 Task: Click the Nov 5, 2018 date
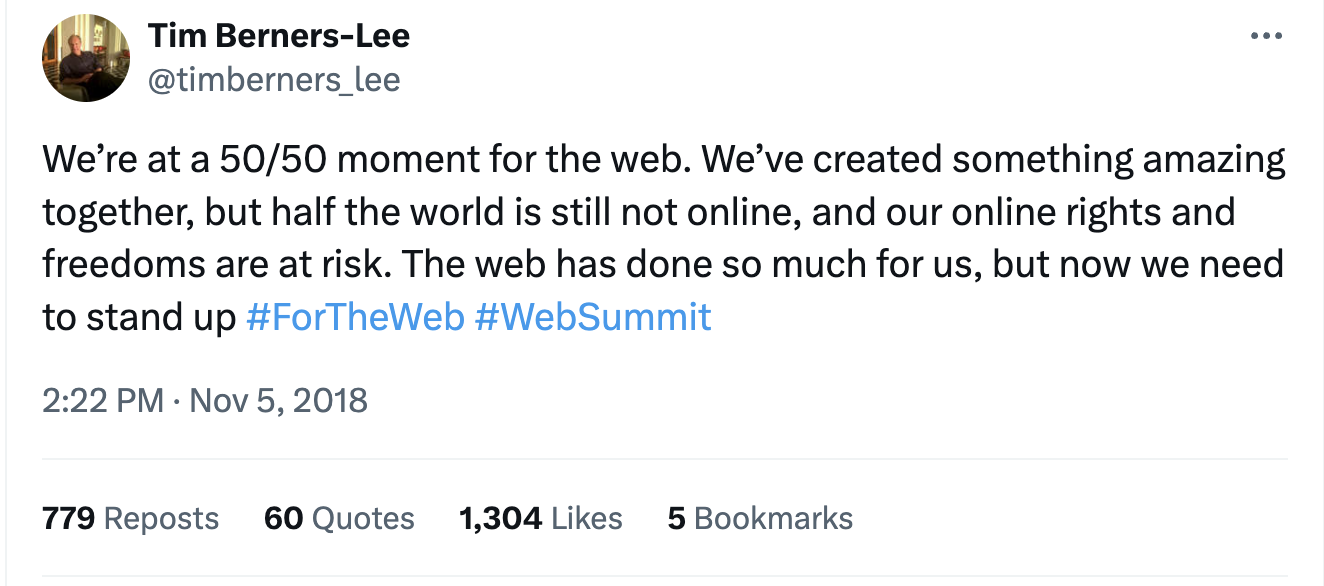pos(278,401)
